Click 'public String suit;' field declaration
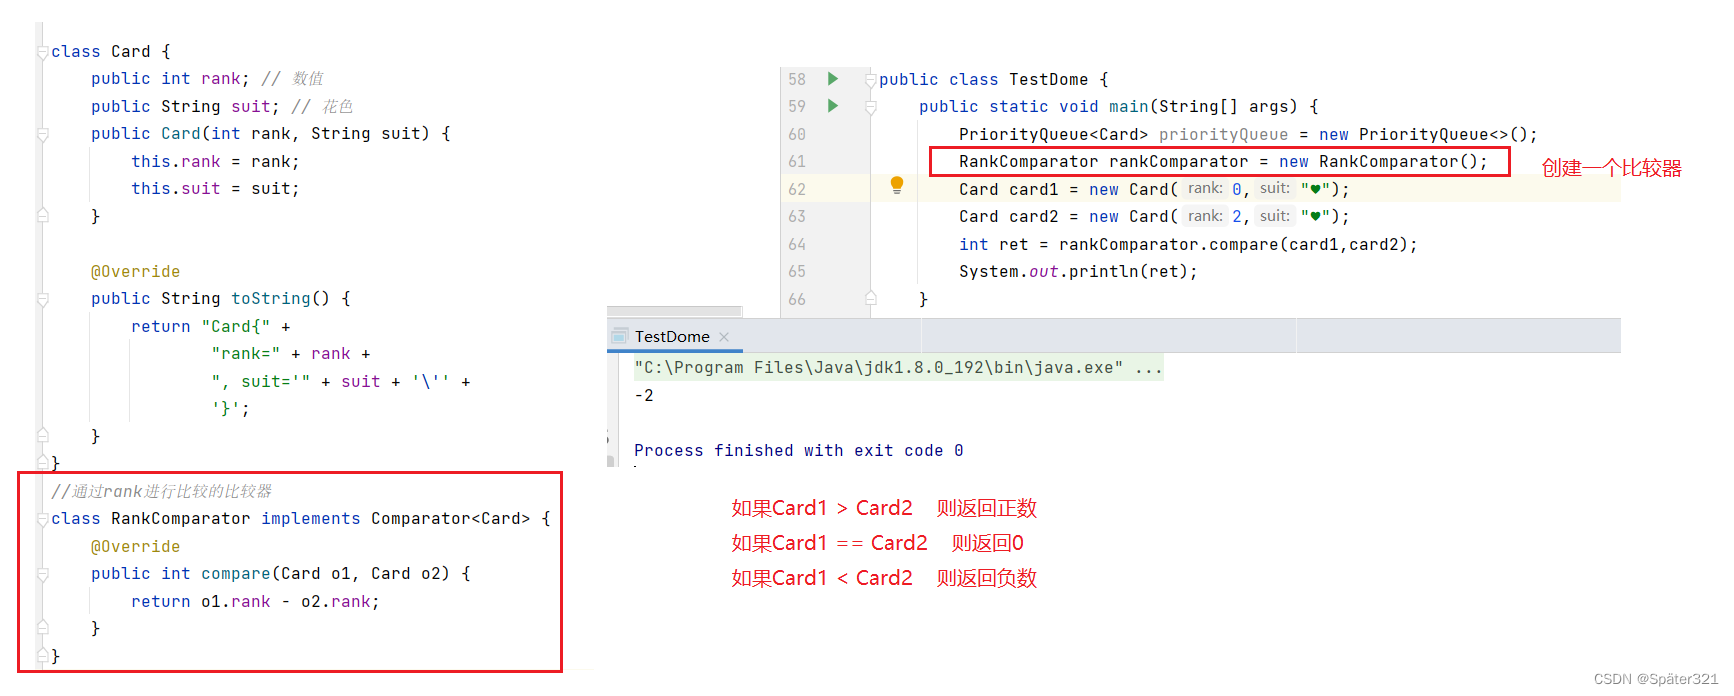Image resolution: width=1734 pixels, height=696 pixels. (185, 106)
